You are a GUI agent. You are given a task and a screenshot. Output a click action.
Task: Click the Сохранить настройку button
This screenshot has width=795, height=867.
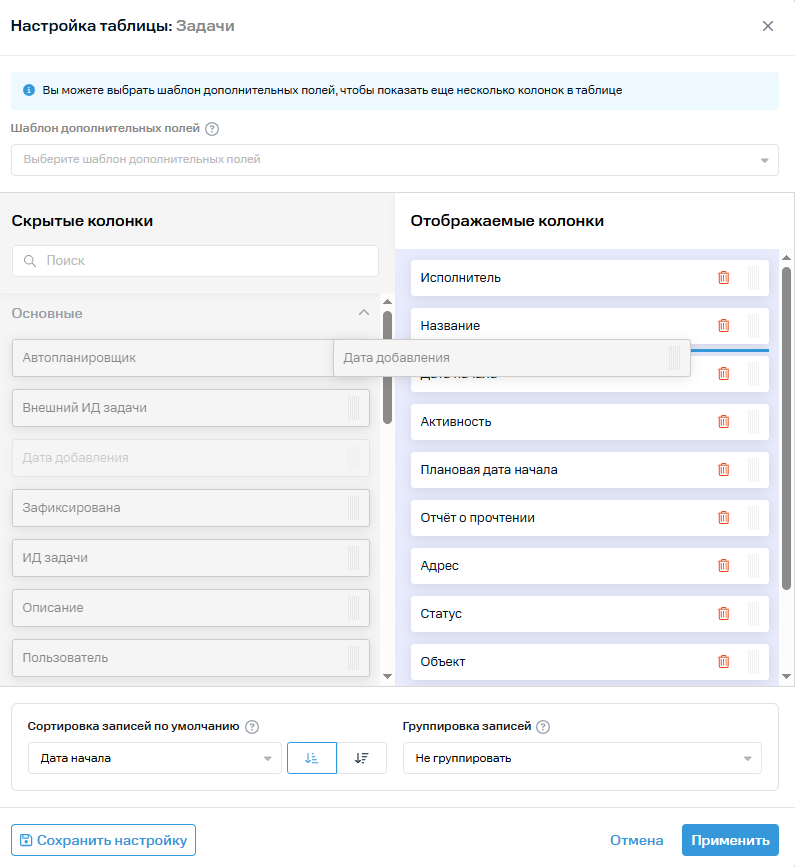coord(103,840)
